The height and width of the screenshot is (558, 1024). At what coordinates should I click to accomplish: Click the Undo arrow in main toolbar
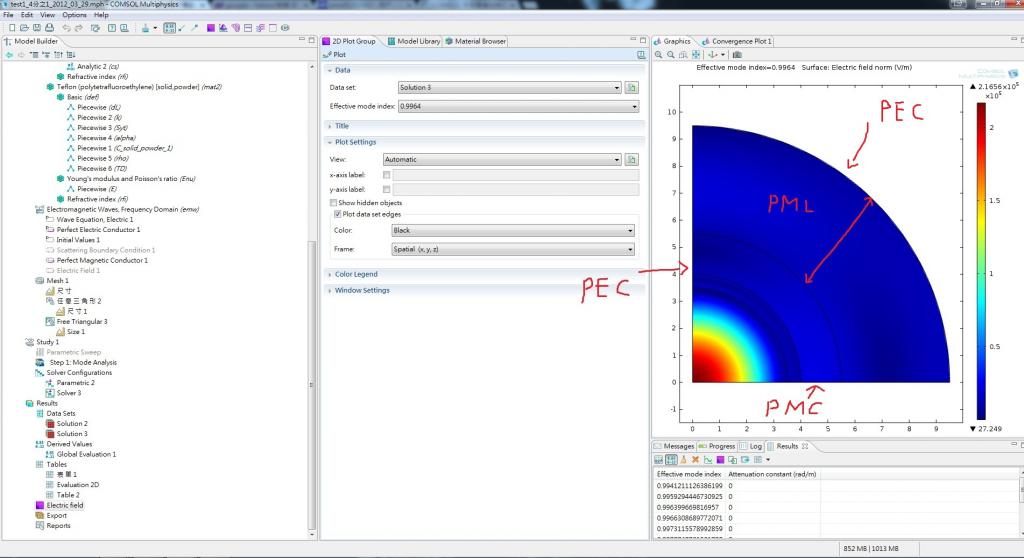pyautogui.click(x=66, y=28)
